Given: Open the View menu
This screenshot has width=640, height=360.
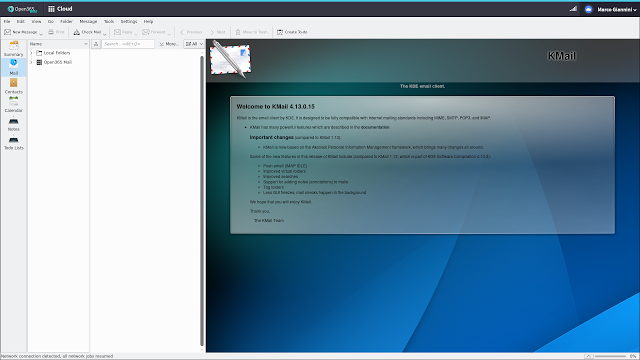Looking at the screenshot, I should (36, 21).
